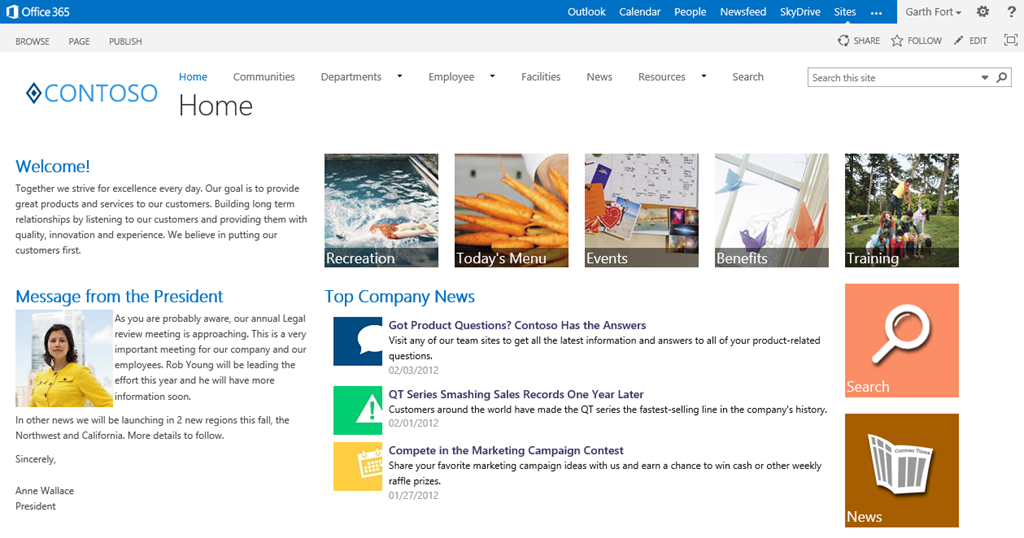
Task: Click the Message from the President heading
Action: [x=120, y=296]
